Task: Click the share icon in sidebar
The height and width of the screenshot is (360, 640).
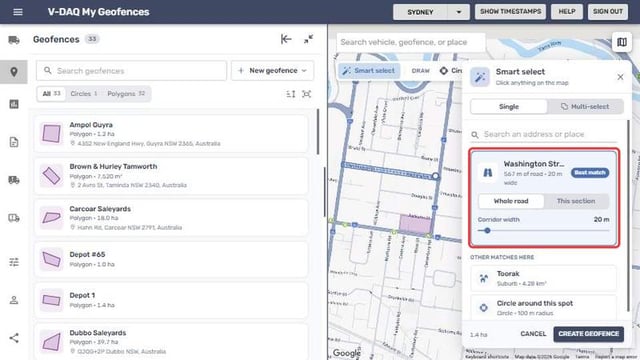Action: 14,338
